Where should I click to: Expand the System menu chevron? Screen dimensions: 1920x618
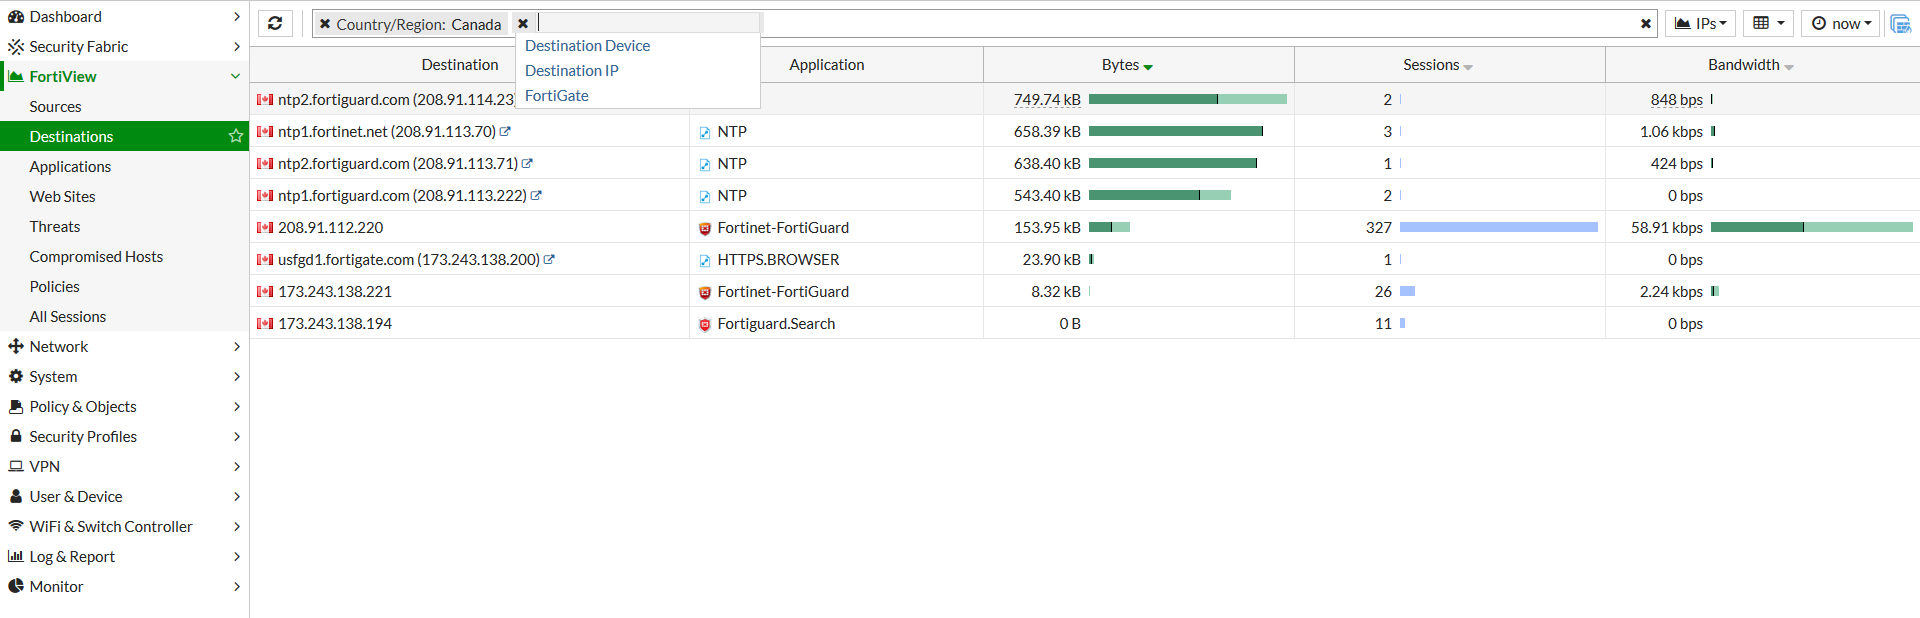(237, 376)
